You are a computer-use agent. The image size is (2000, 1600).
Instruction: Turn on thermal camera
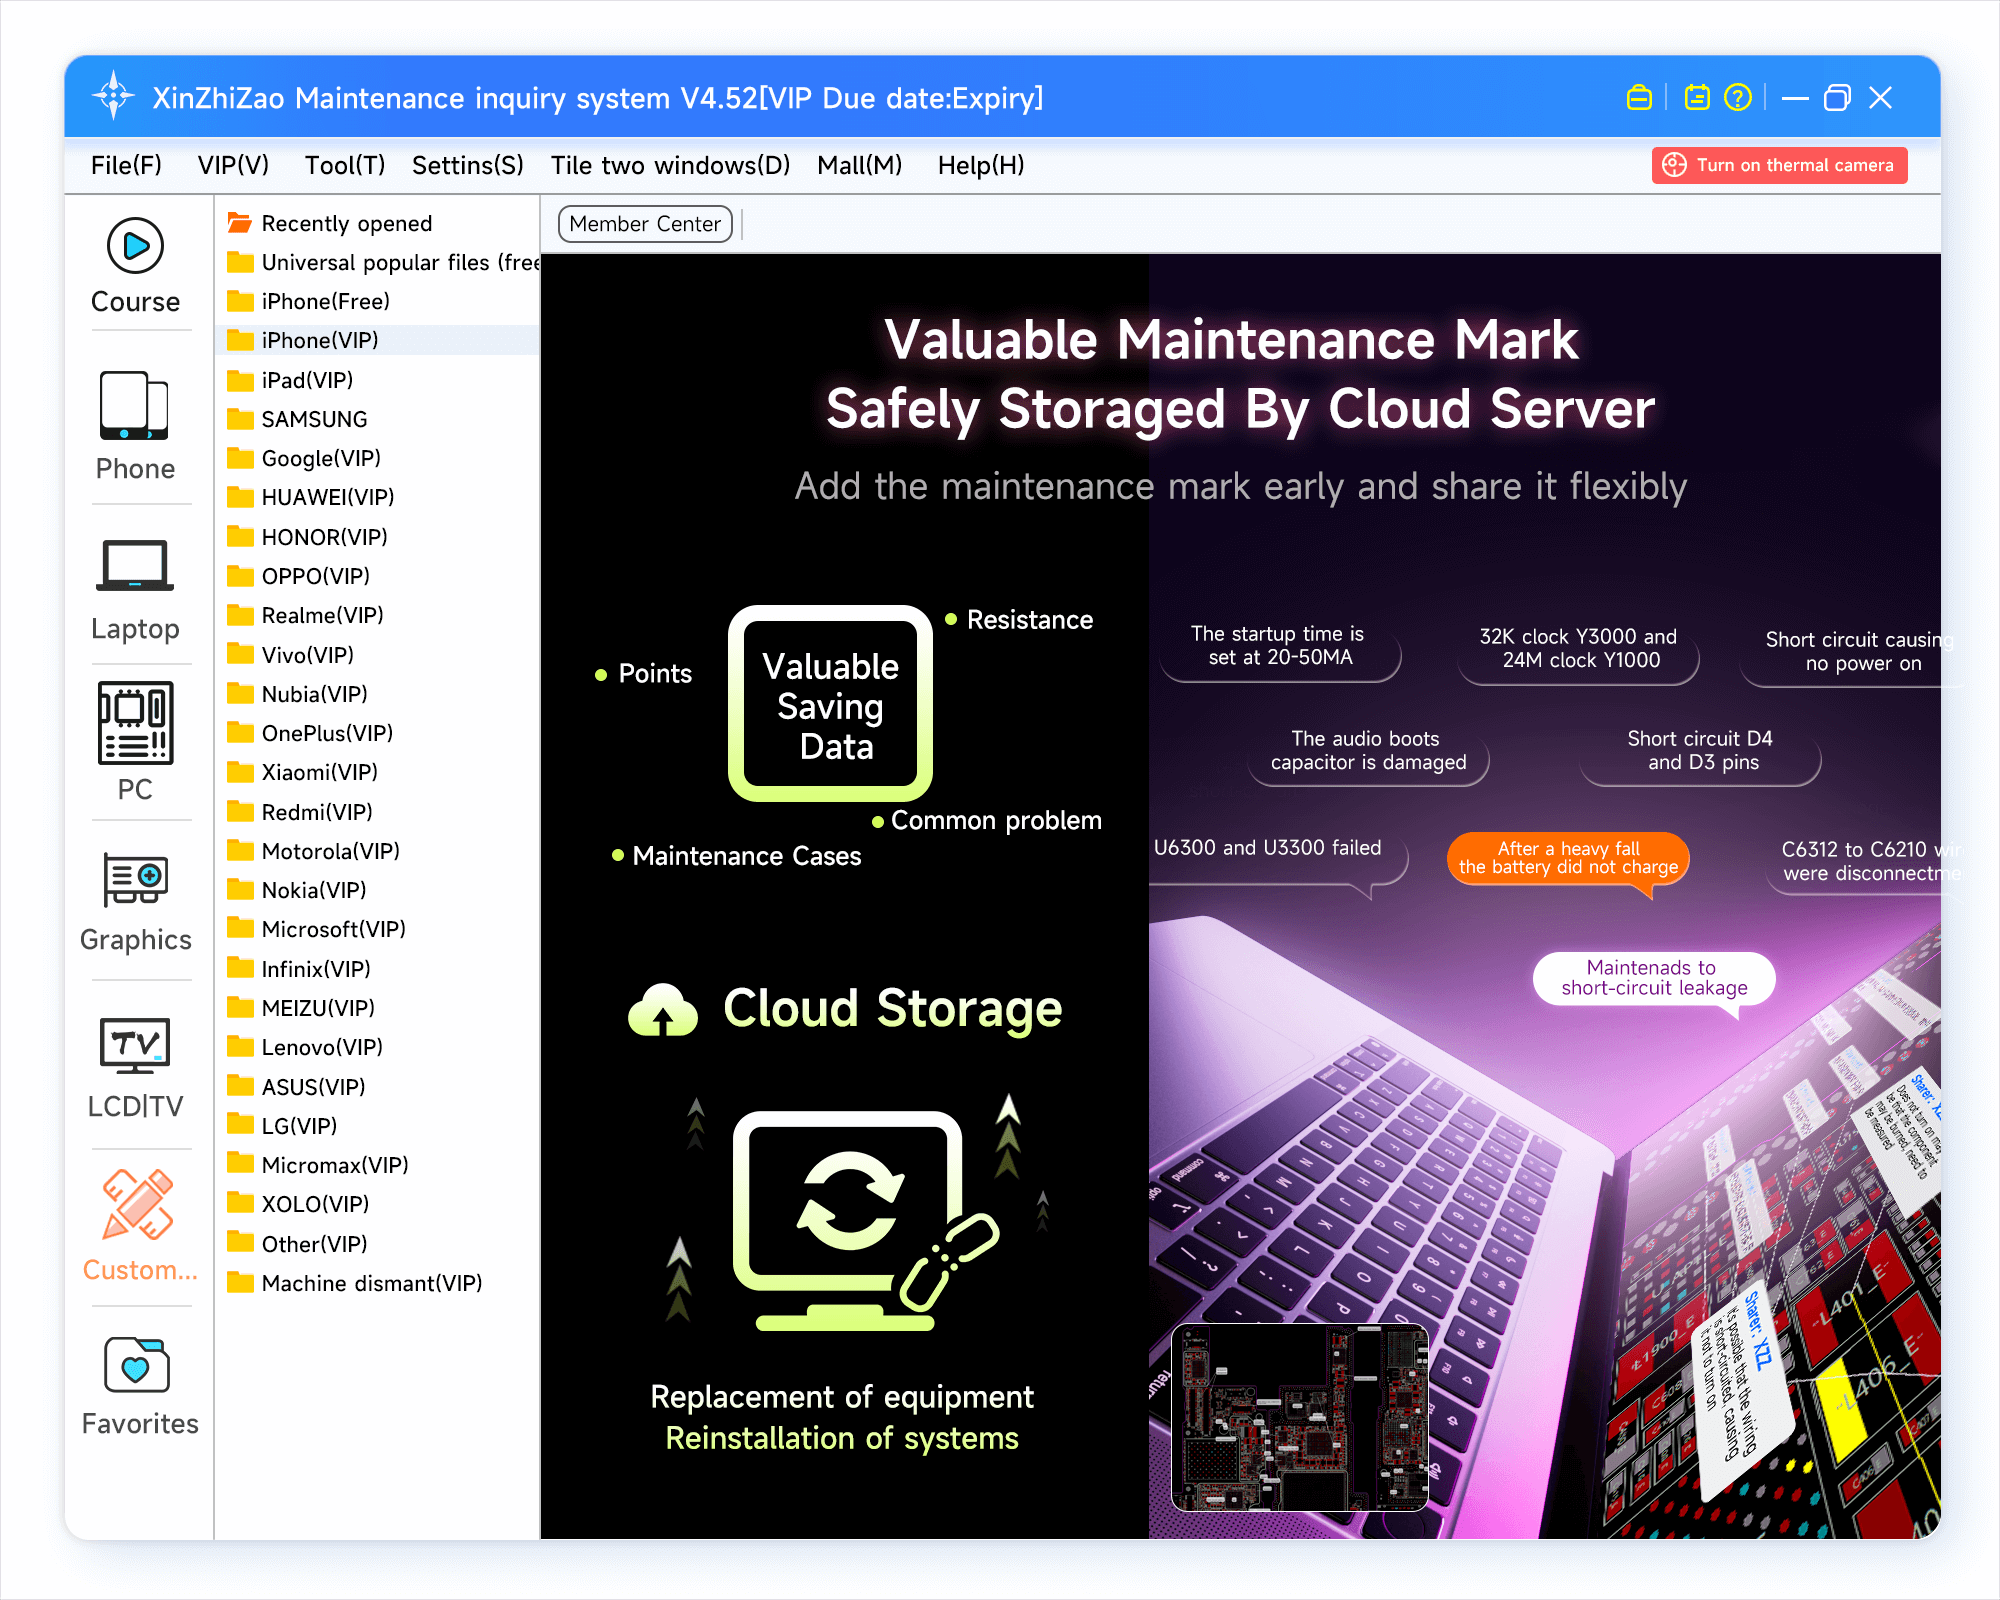point(1779,166)
